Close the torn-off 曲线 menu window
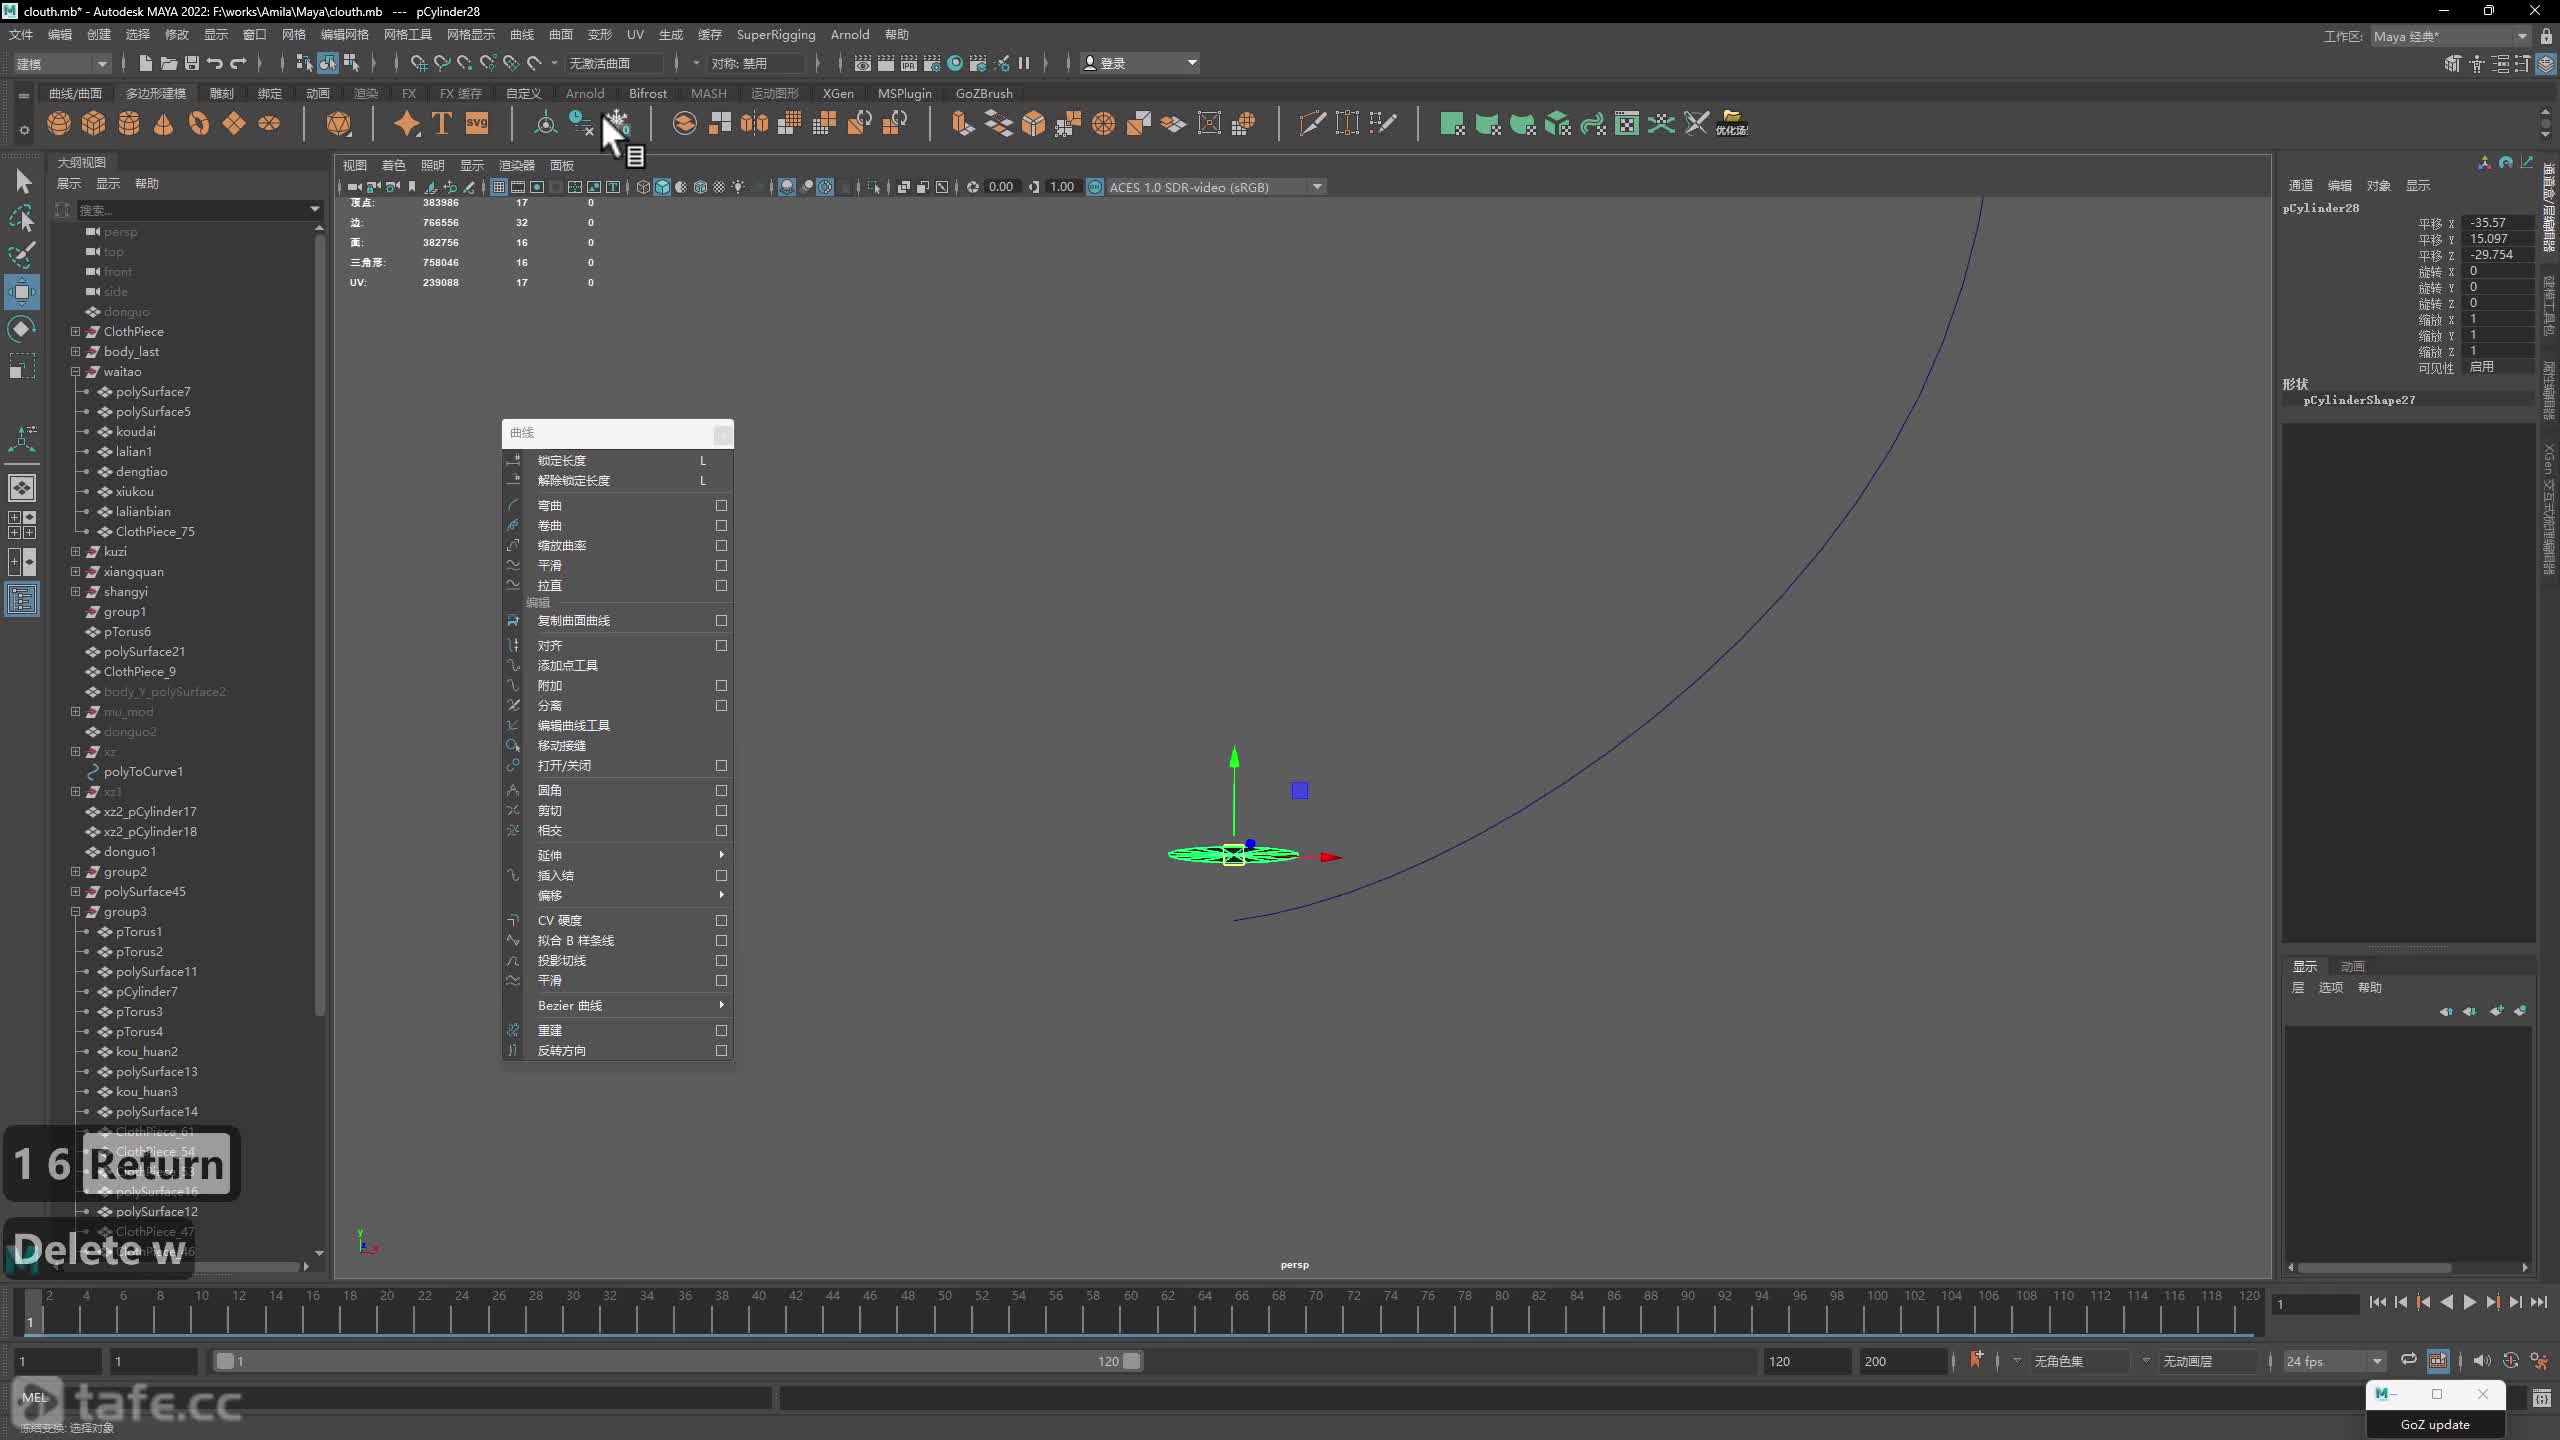The height and width of the screenshot is (1440, 2560). tap(722, 434)
